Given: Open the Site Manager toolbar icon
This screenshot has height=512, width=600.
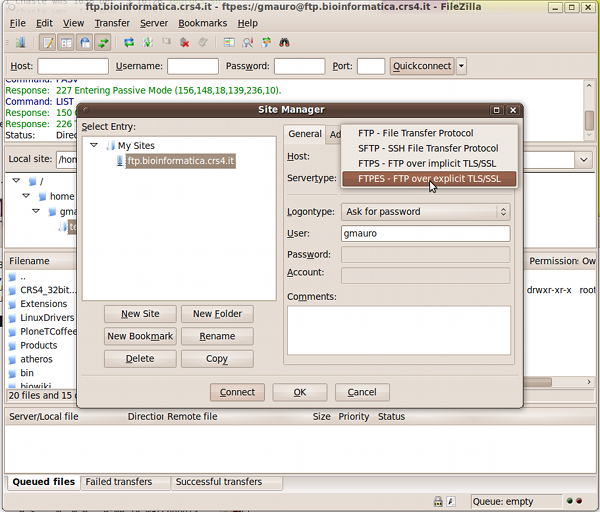Looking at the screenshot, I should (x=20, y=42).
